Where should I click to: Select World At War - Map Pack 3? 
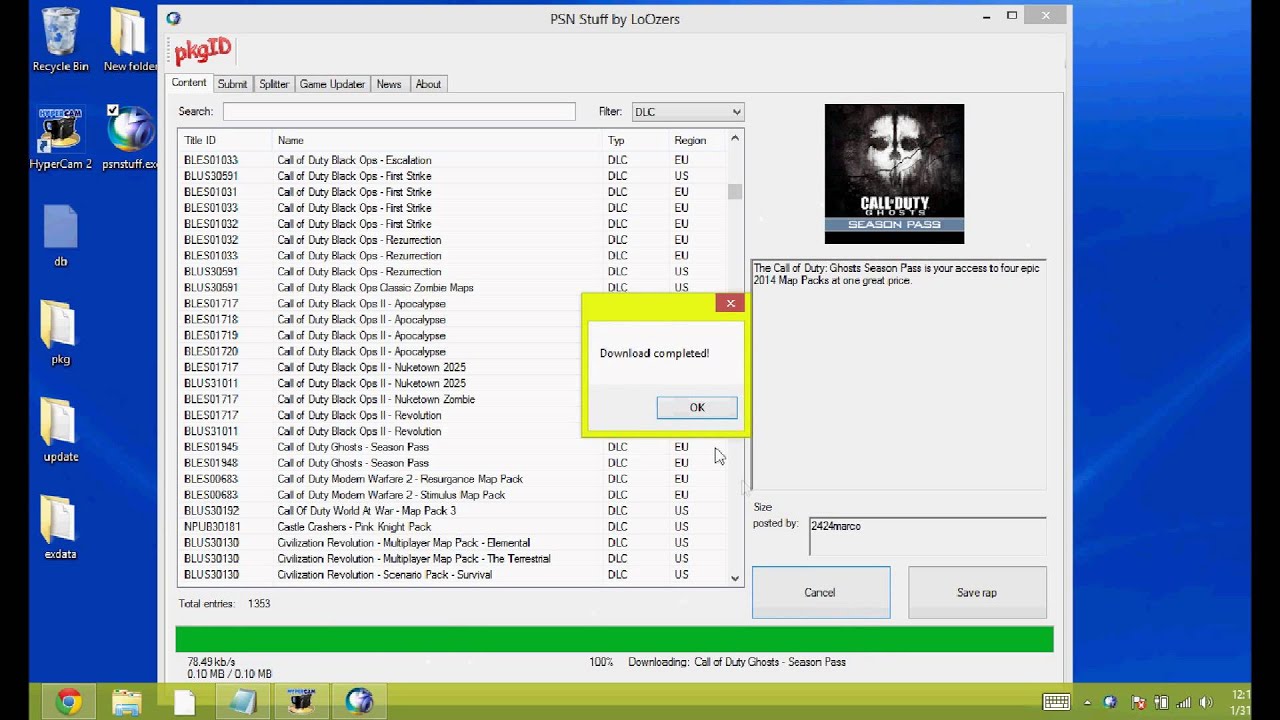coord(453,511)
